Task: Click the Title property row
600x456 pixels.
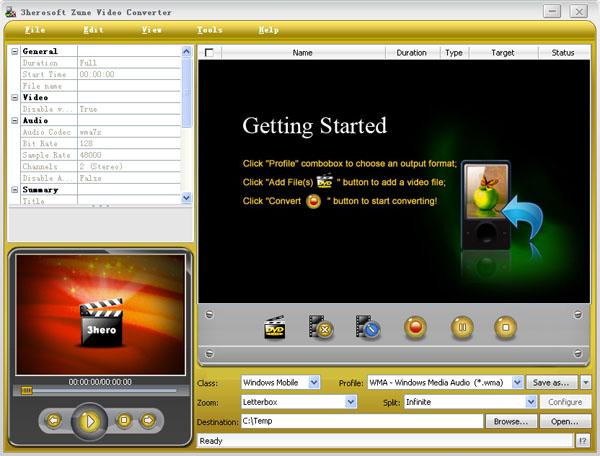Action: click(100, 200)
